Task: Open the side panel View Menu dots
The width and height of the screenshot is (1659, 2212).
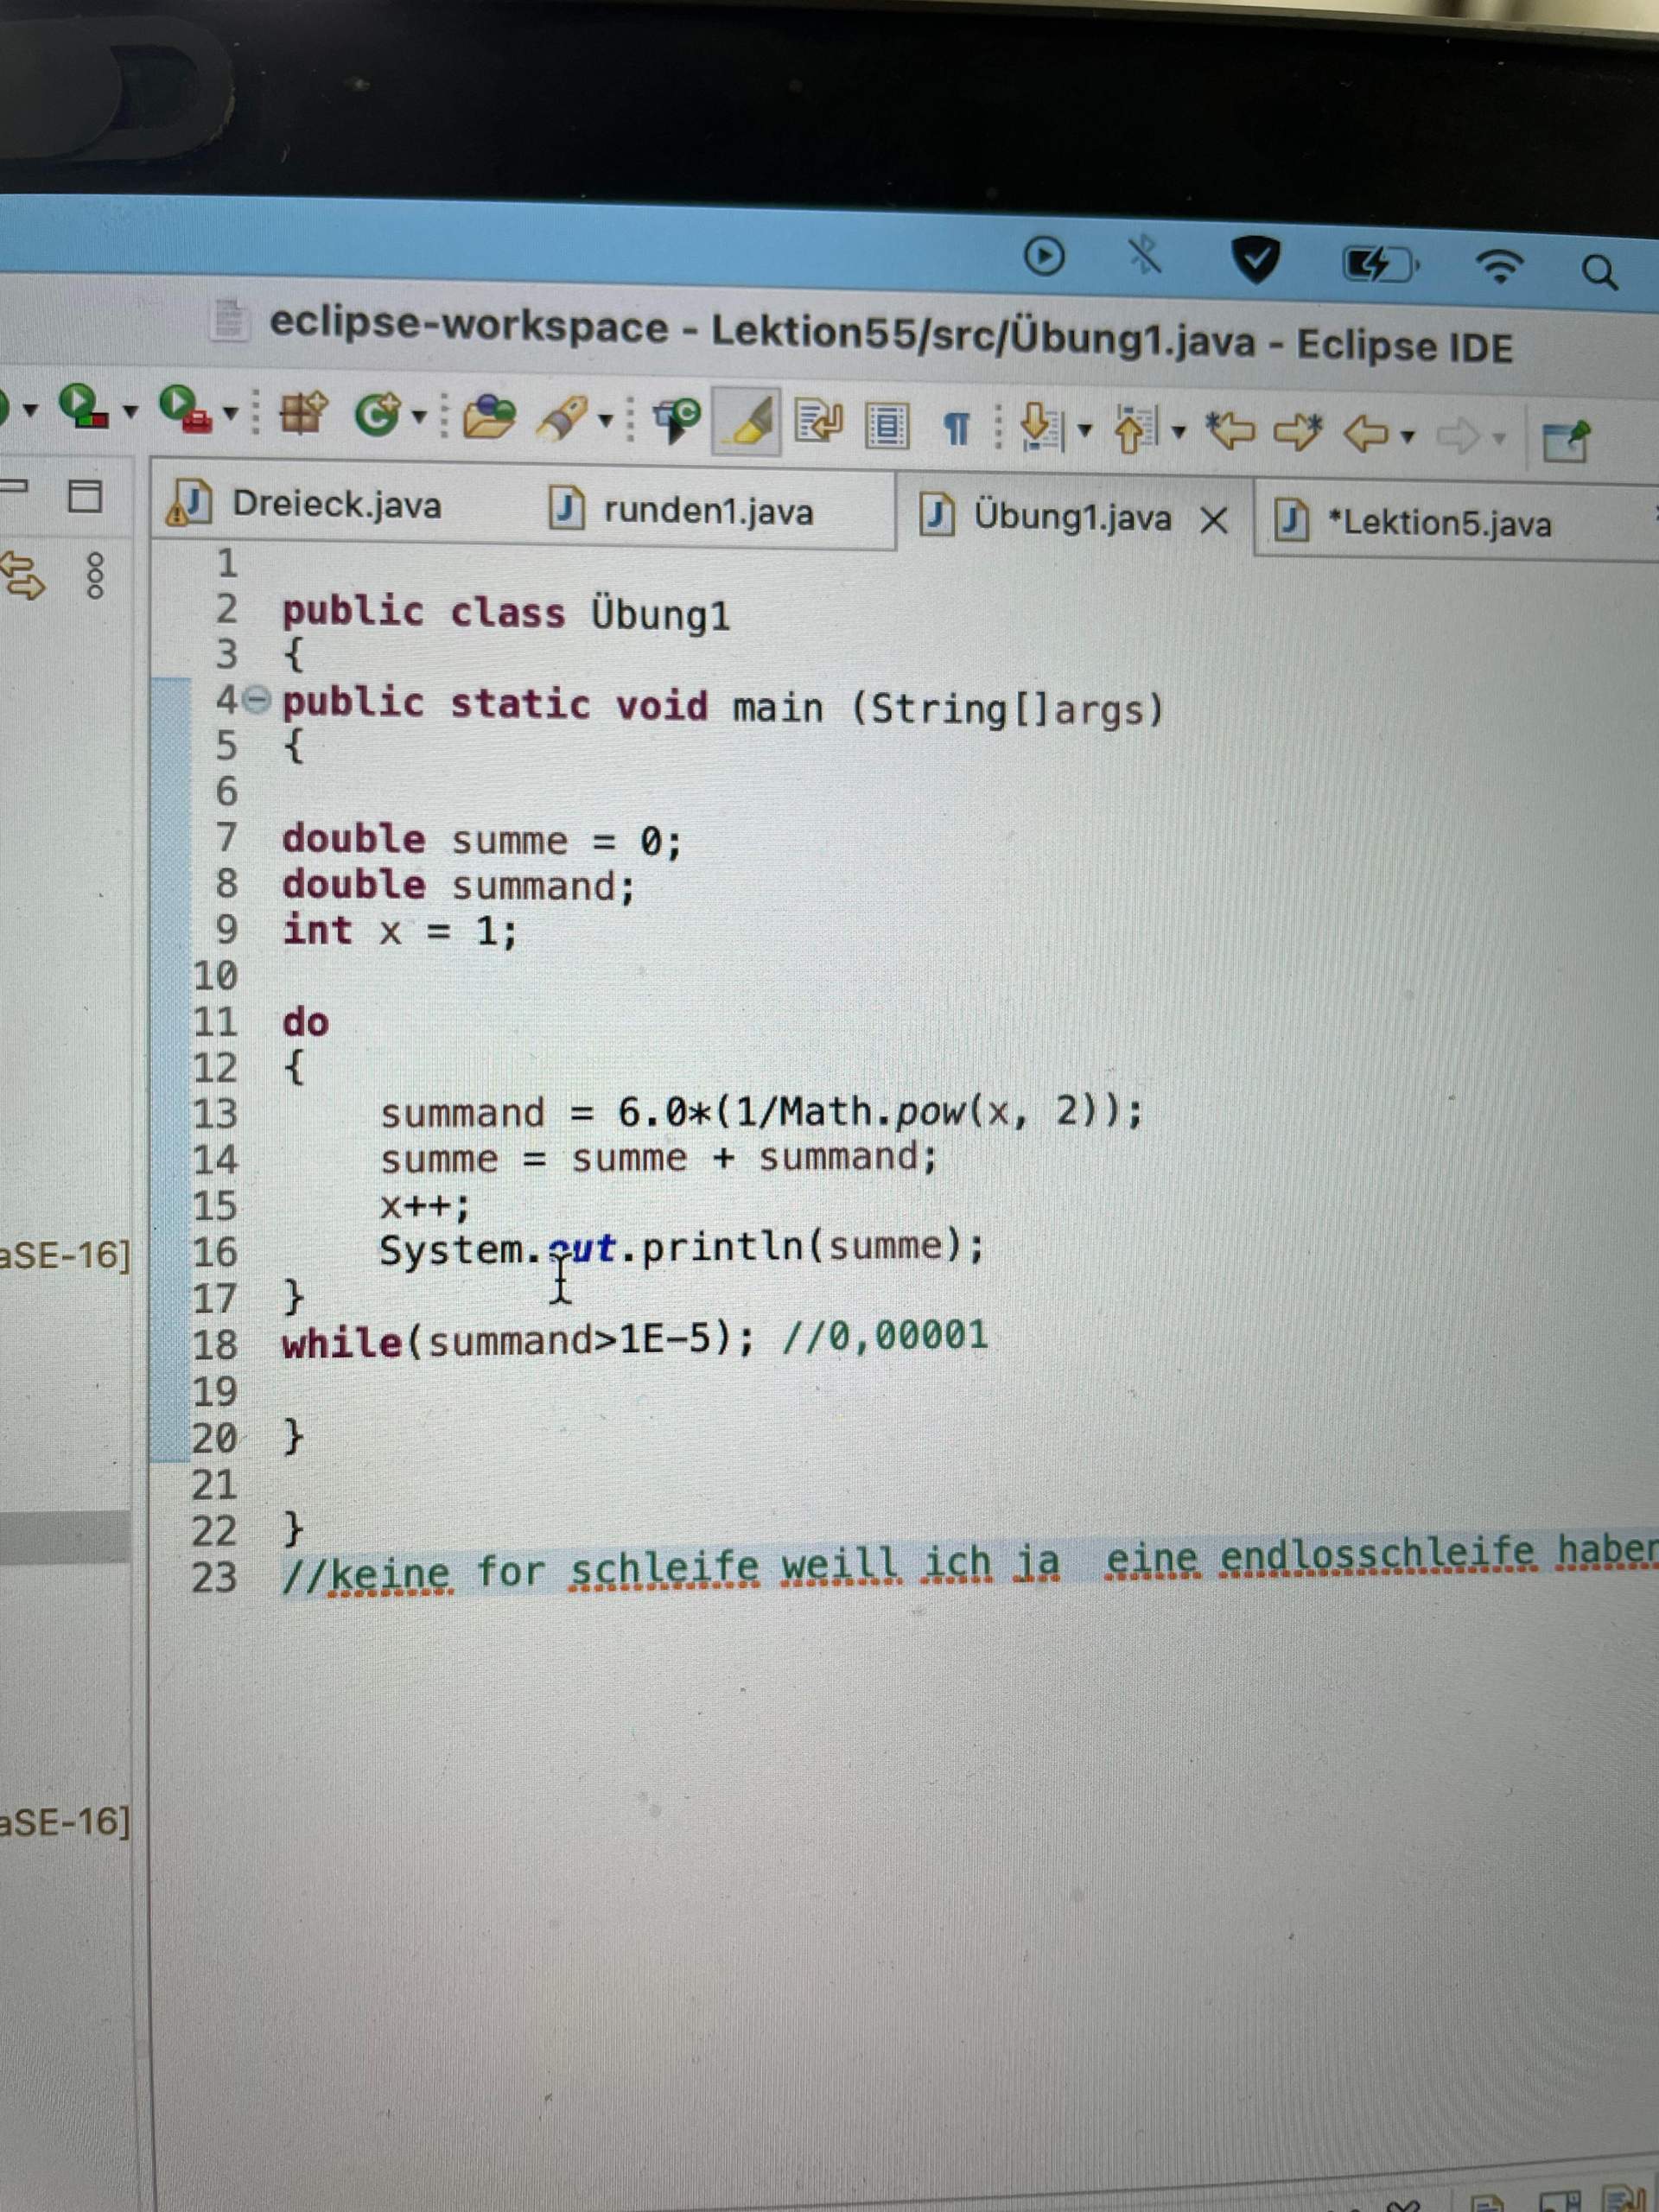Action: click(x=95, y=575)
